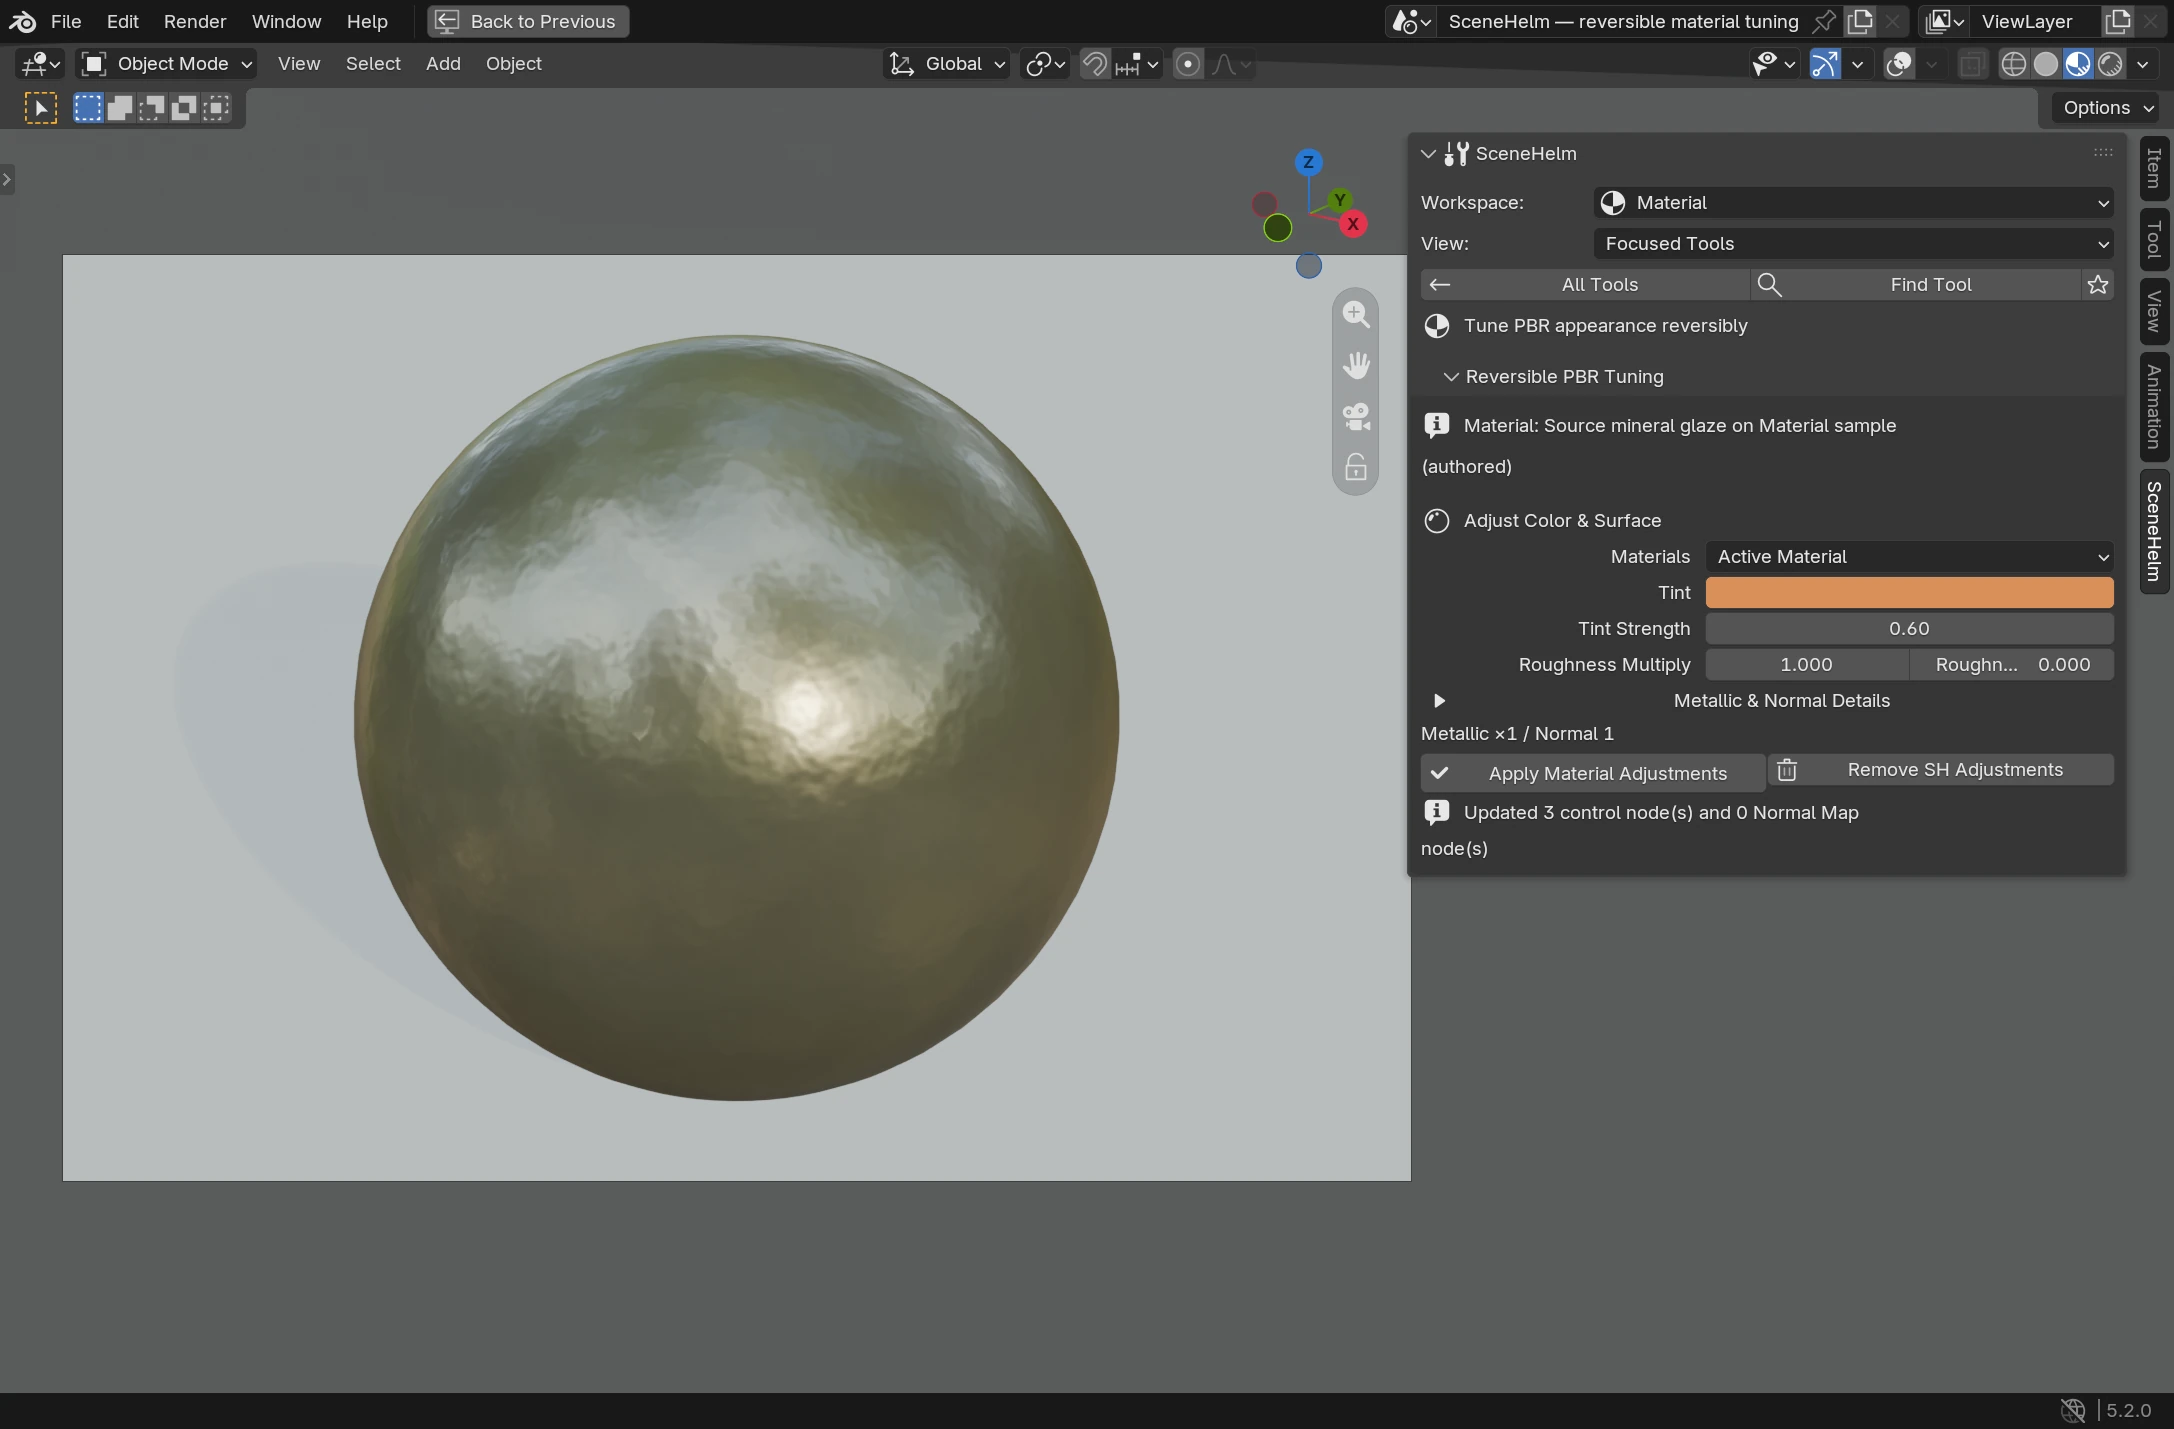This screenshot has width=2174, height=1429.
Task: Switch to Rendered viewport shading
Action: tap(2110, 64)
